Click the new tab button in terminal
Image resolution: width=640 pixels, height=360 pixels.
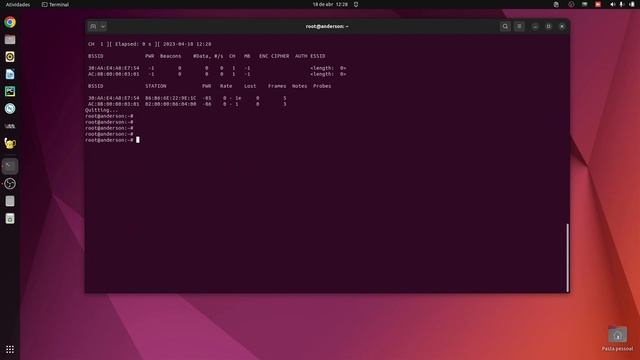coord(93,27)
